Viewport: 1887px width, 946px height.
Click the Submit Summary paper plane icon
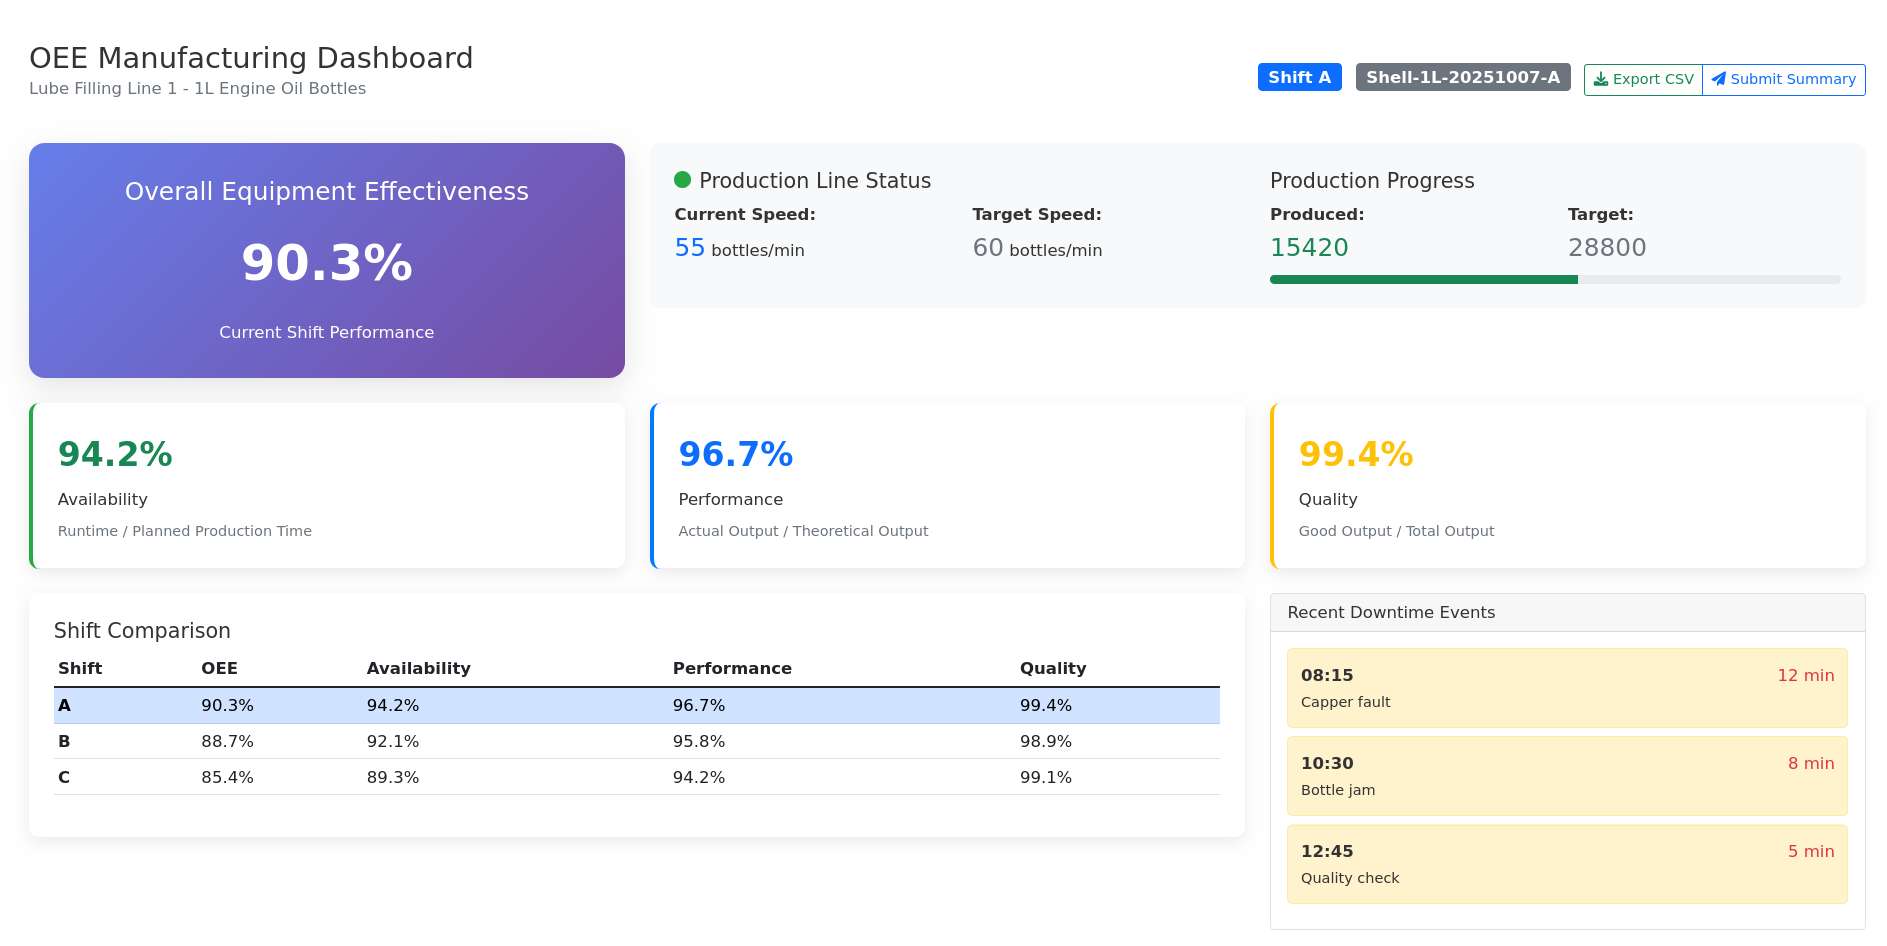(1719, 79)
